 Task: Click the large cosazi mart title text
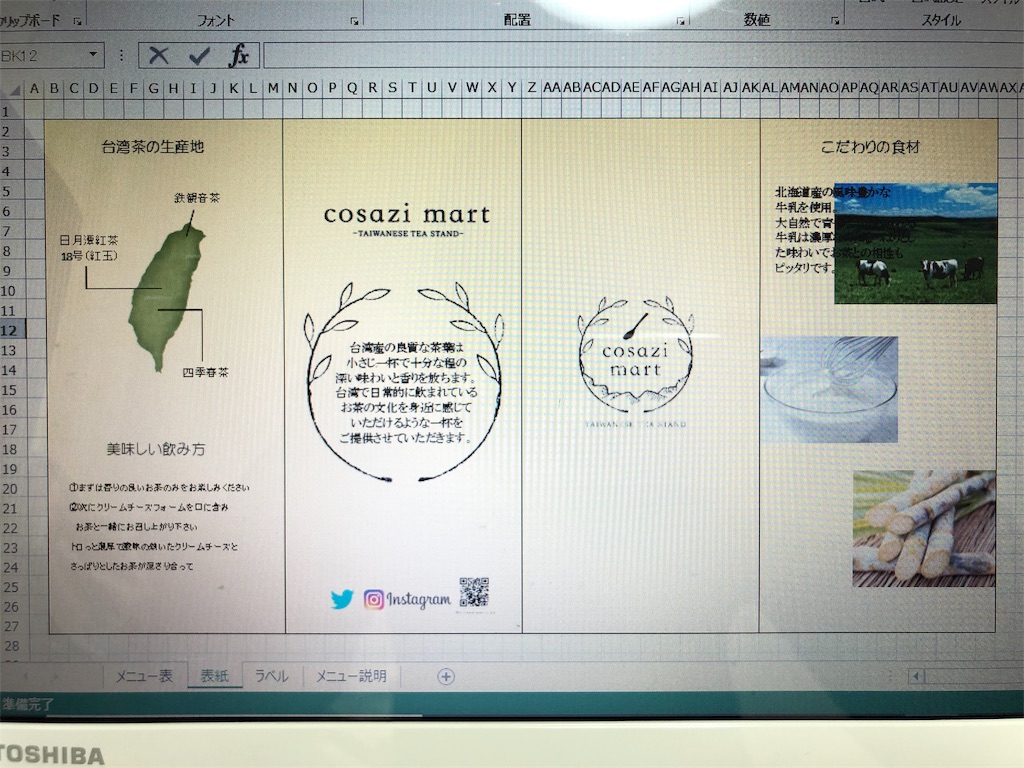(x=407, y=214)
